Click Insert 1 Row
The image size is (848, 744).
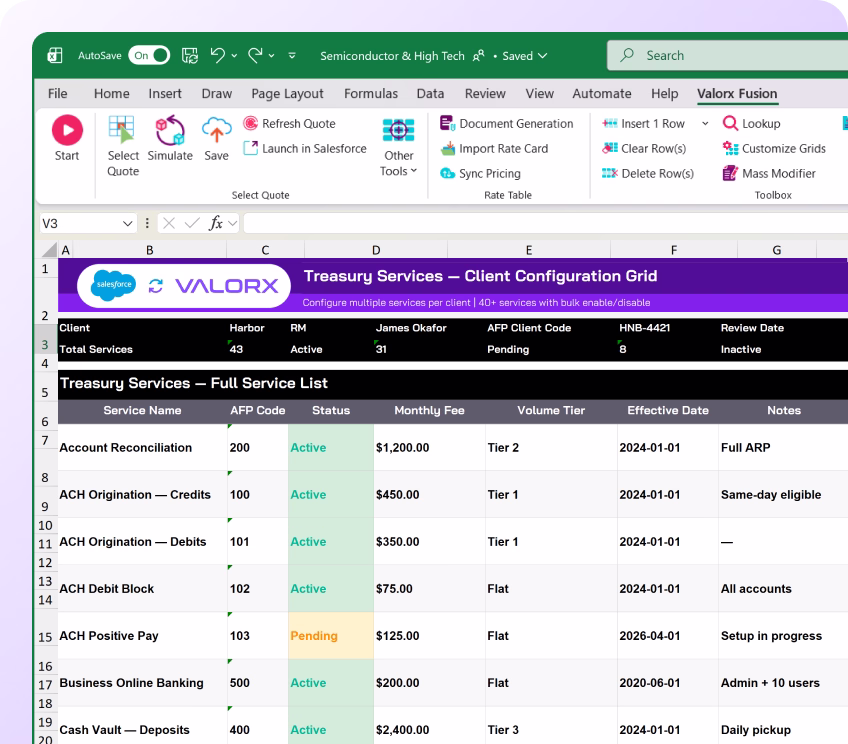point(643,123)
